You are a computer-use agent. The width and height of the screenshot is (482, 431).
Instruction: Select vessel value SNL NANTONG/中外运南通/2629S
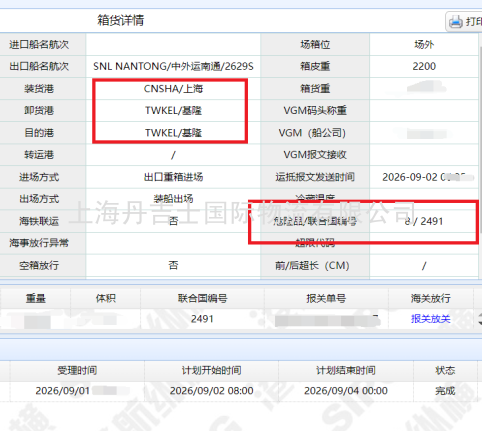[173, 66]
